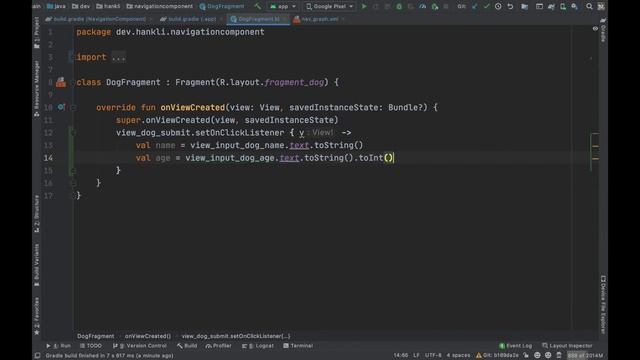Viewport: 640px width, 360px height.
Task: Click the navigationcomponent breadcrumb folder
Action: 160,6
